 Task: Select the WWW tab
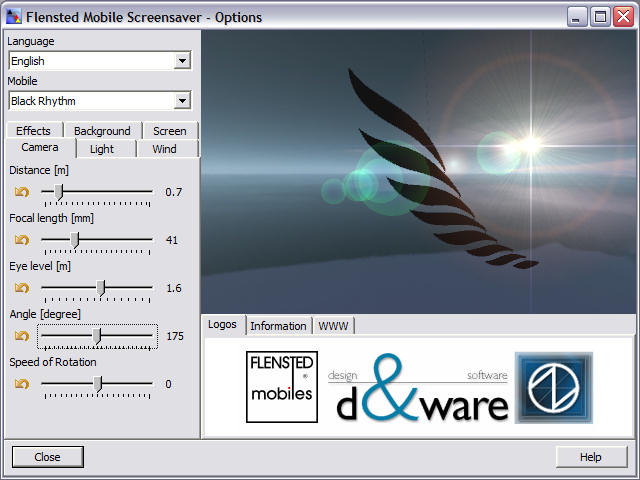334,326
